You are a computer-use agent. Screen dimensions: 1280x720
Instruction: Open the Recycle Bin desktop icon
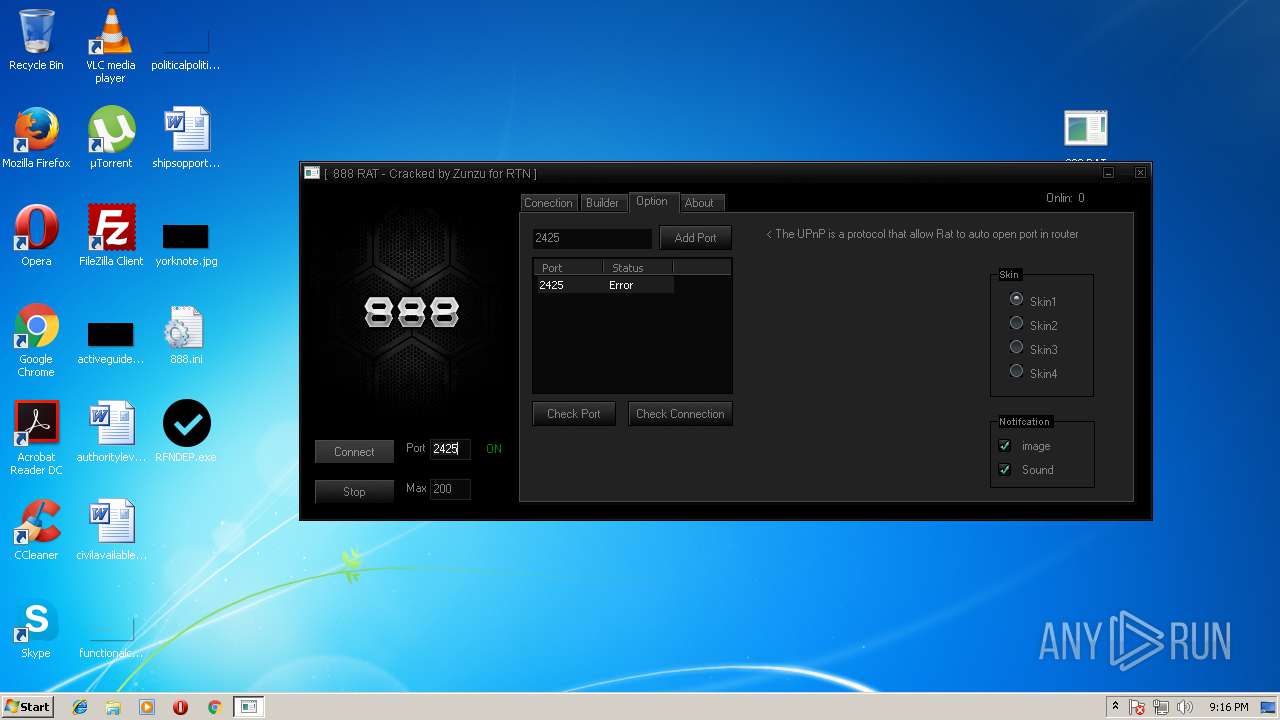coord(36,40)
